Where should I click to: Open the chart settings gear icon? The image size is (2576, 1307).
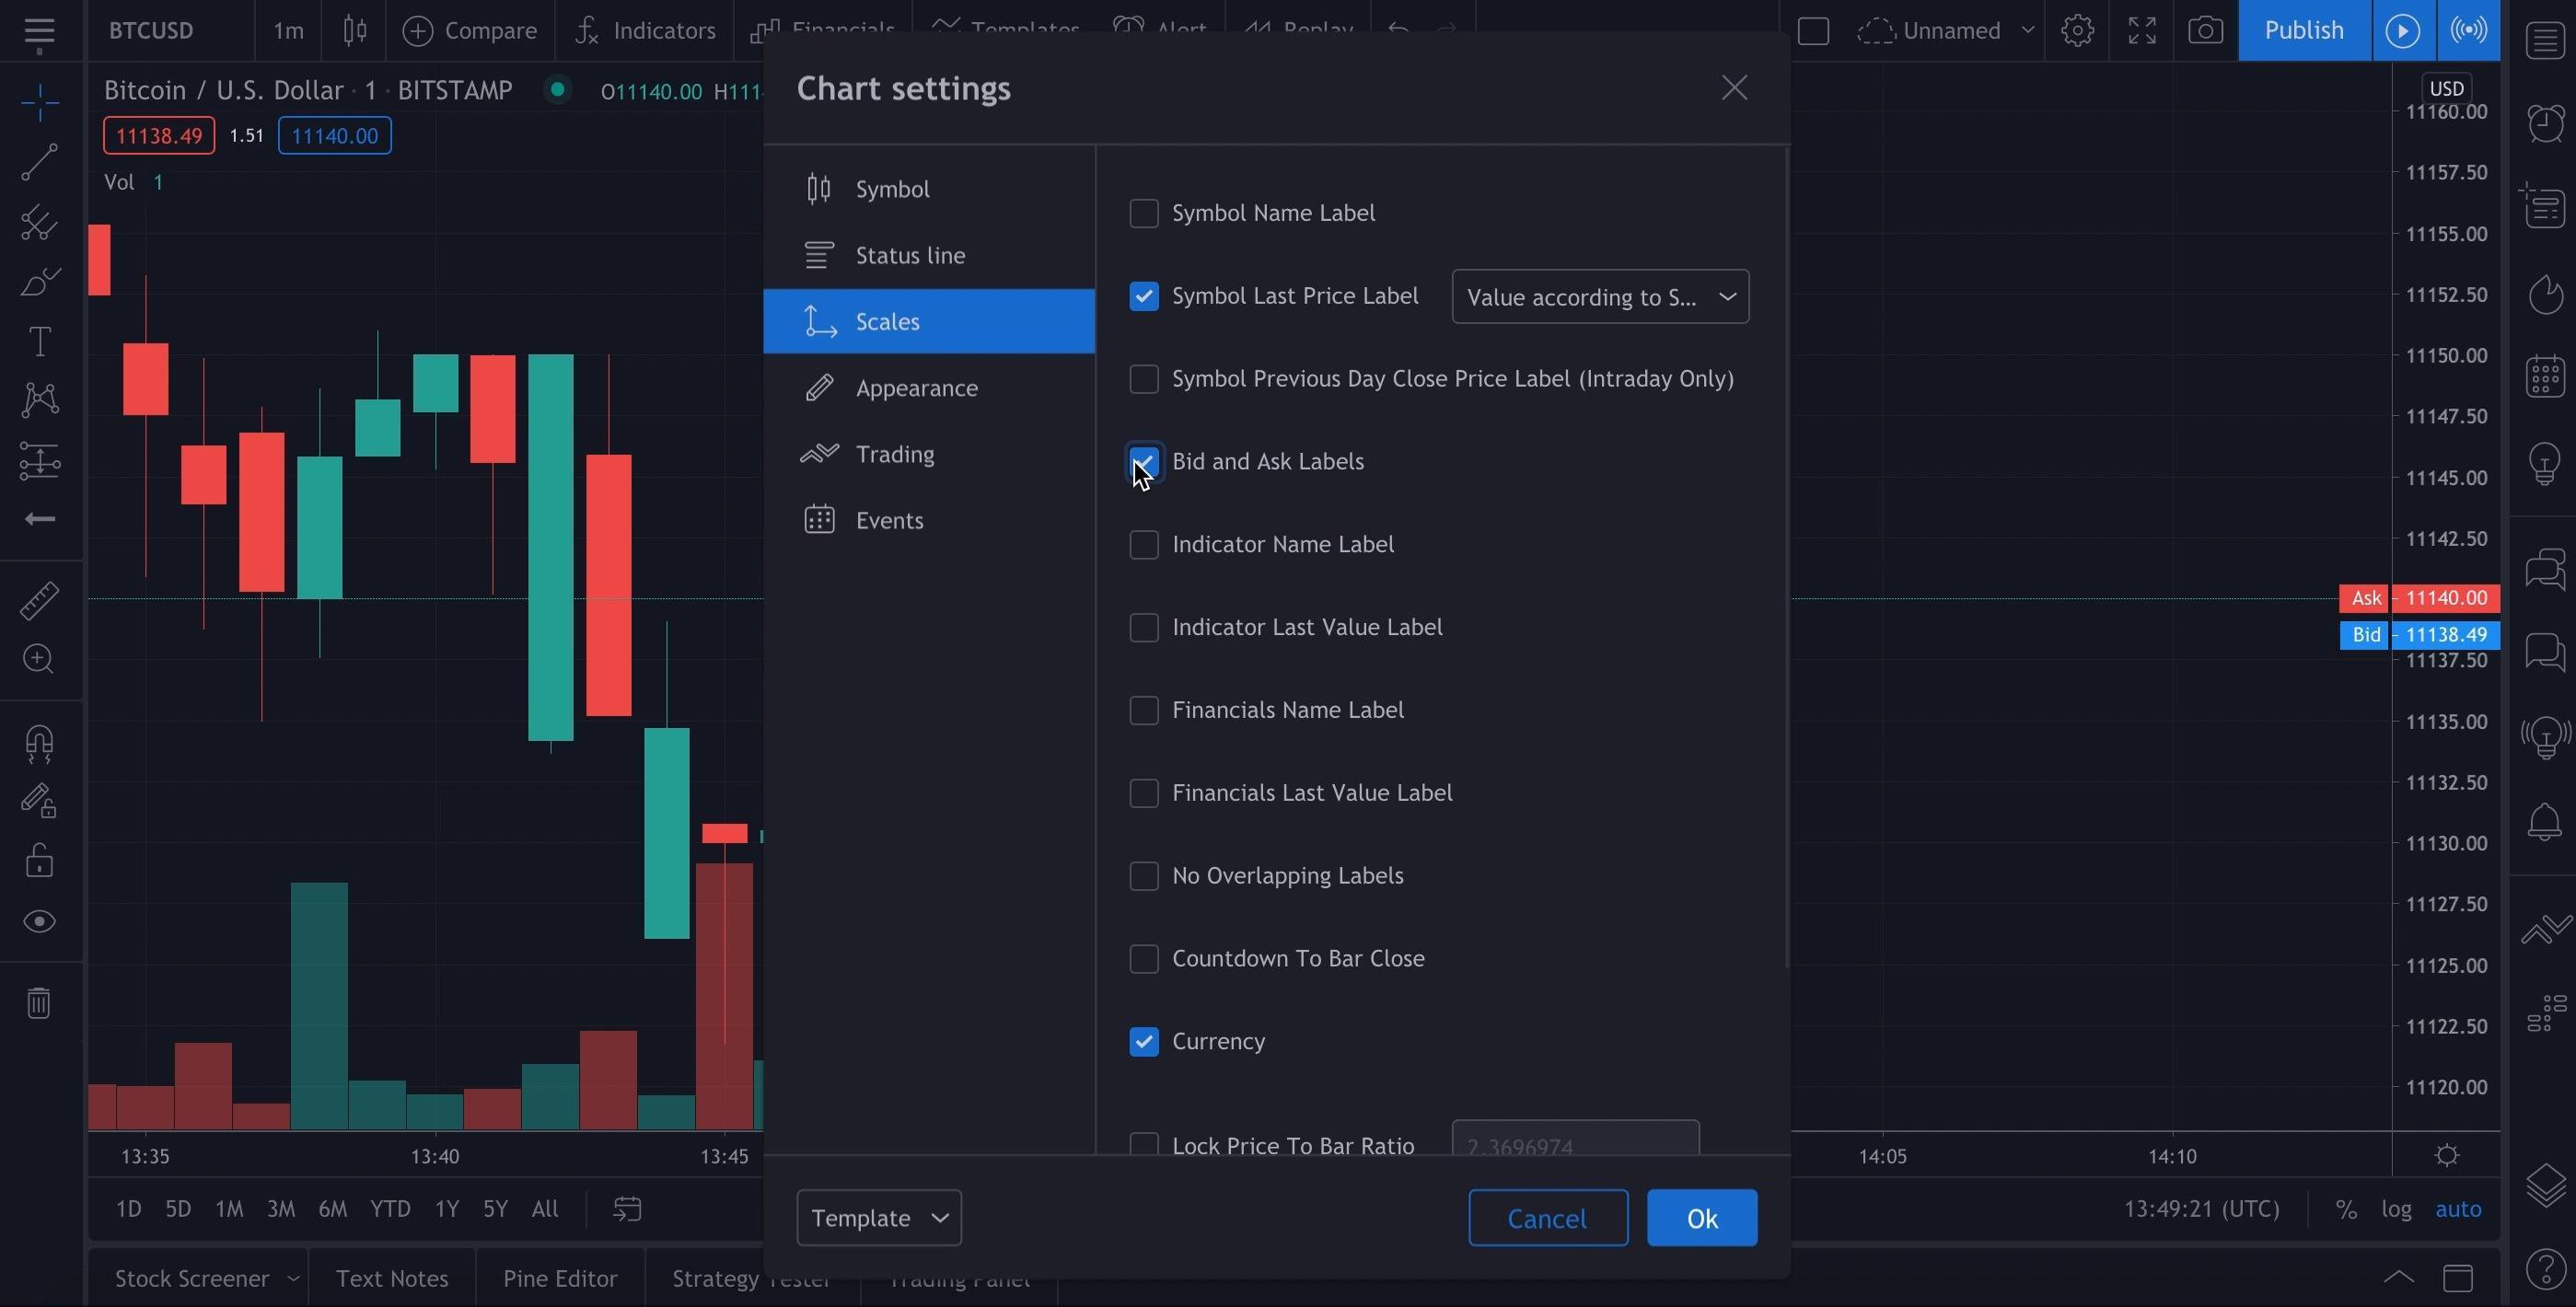point(2077,31)
